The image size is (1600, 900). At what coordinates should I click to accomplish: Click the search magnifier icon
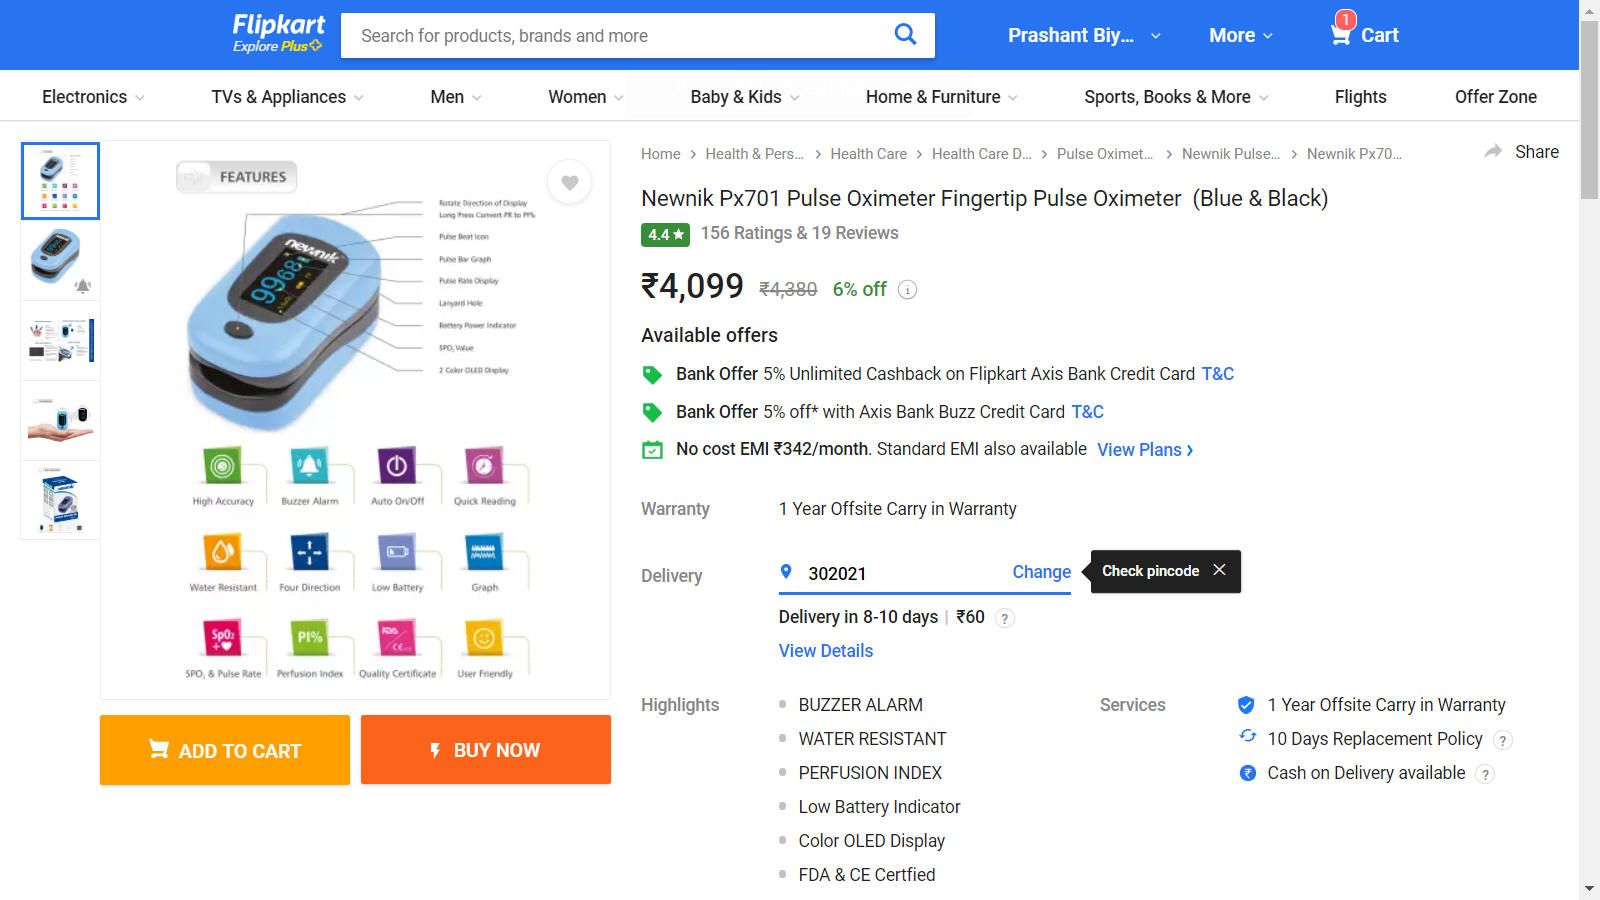[905, 35]
